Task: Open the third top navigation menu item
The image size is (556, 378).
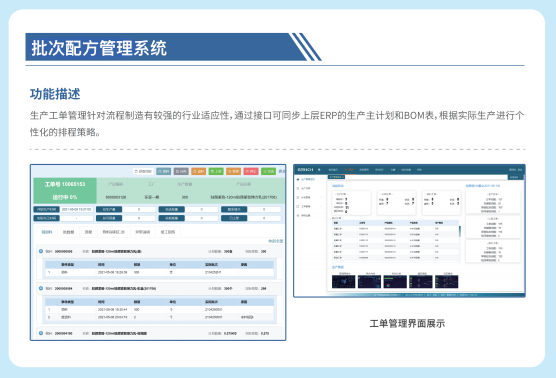Action: [x=364, y=170]
